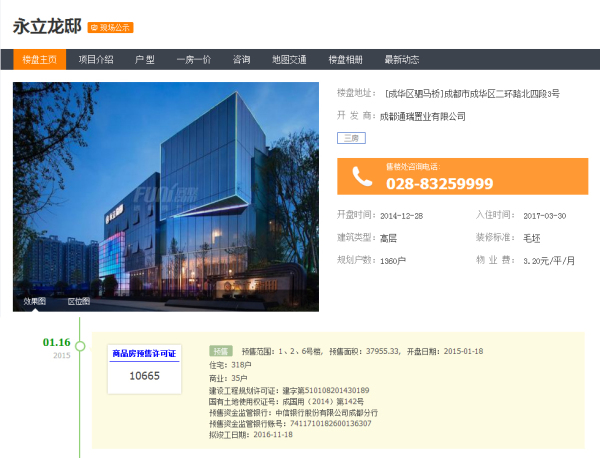Click the 028-83259999 hotline banner
This screenshot has width=600, height=458.
462,177
